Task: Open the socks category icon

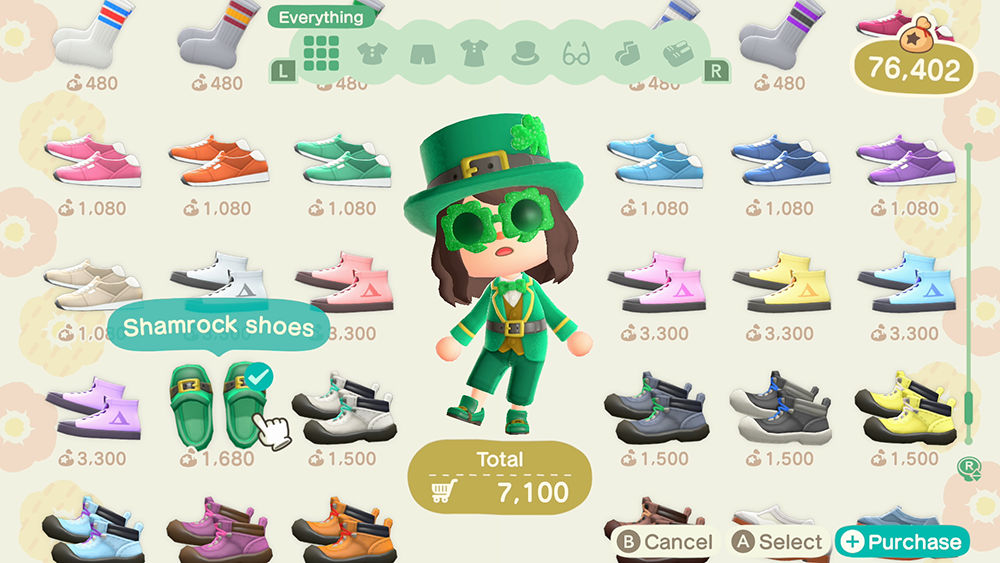Action: [x=627, y=54]
